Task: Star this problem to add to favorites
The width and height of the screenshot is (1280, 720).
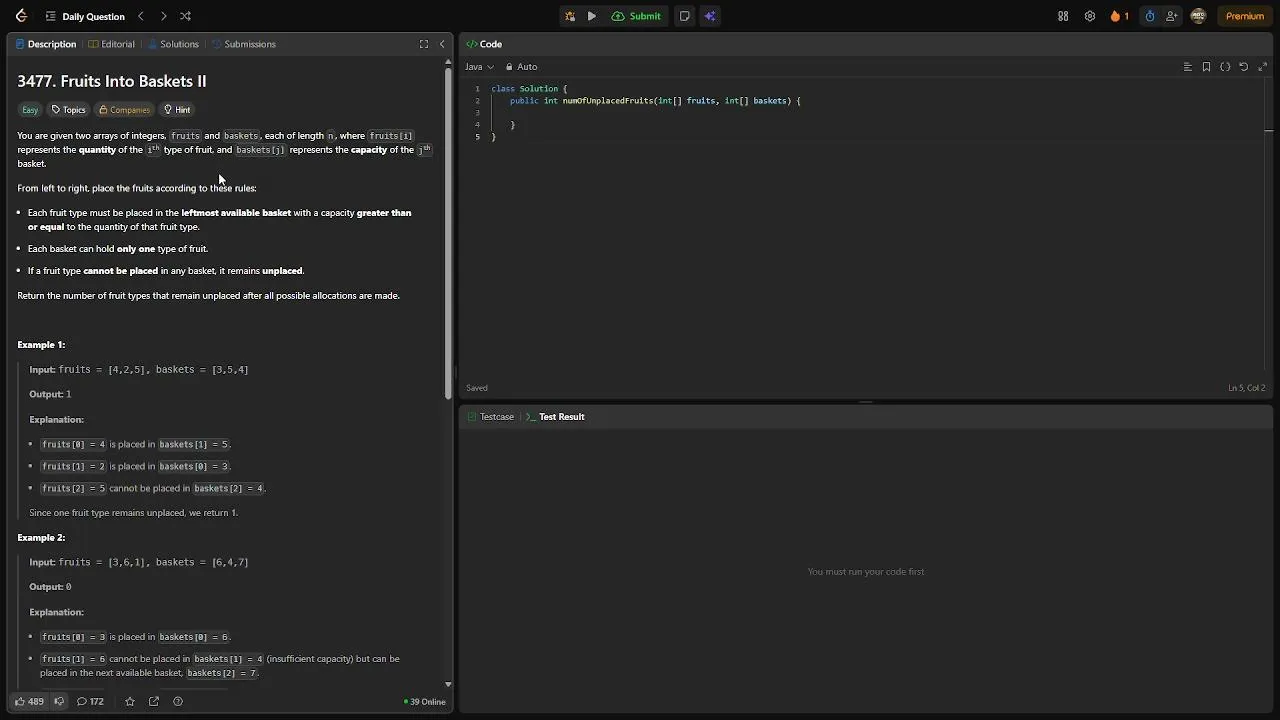Action: (x=129, y=701)
